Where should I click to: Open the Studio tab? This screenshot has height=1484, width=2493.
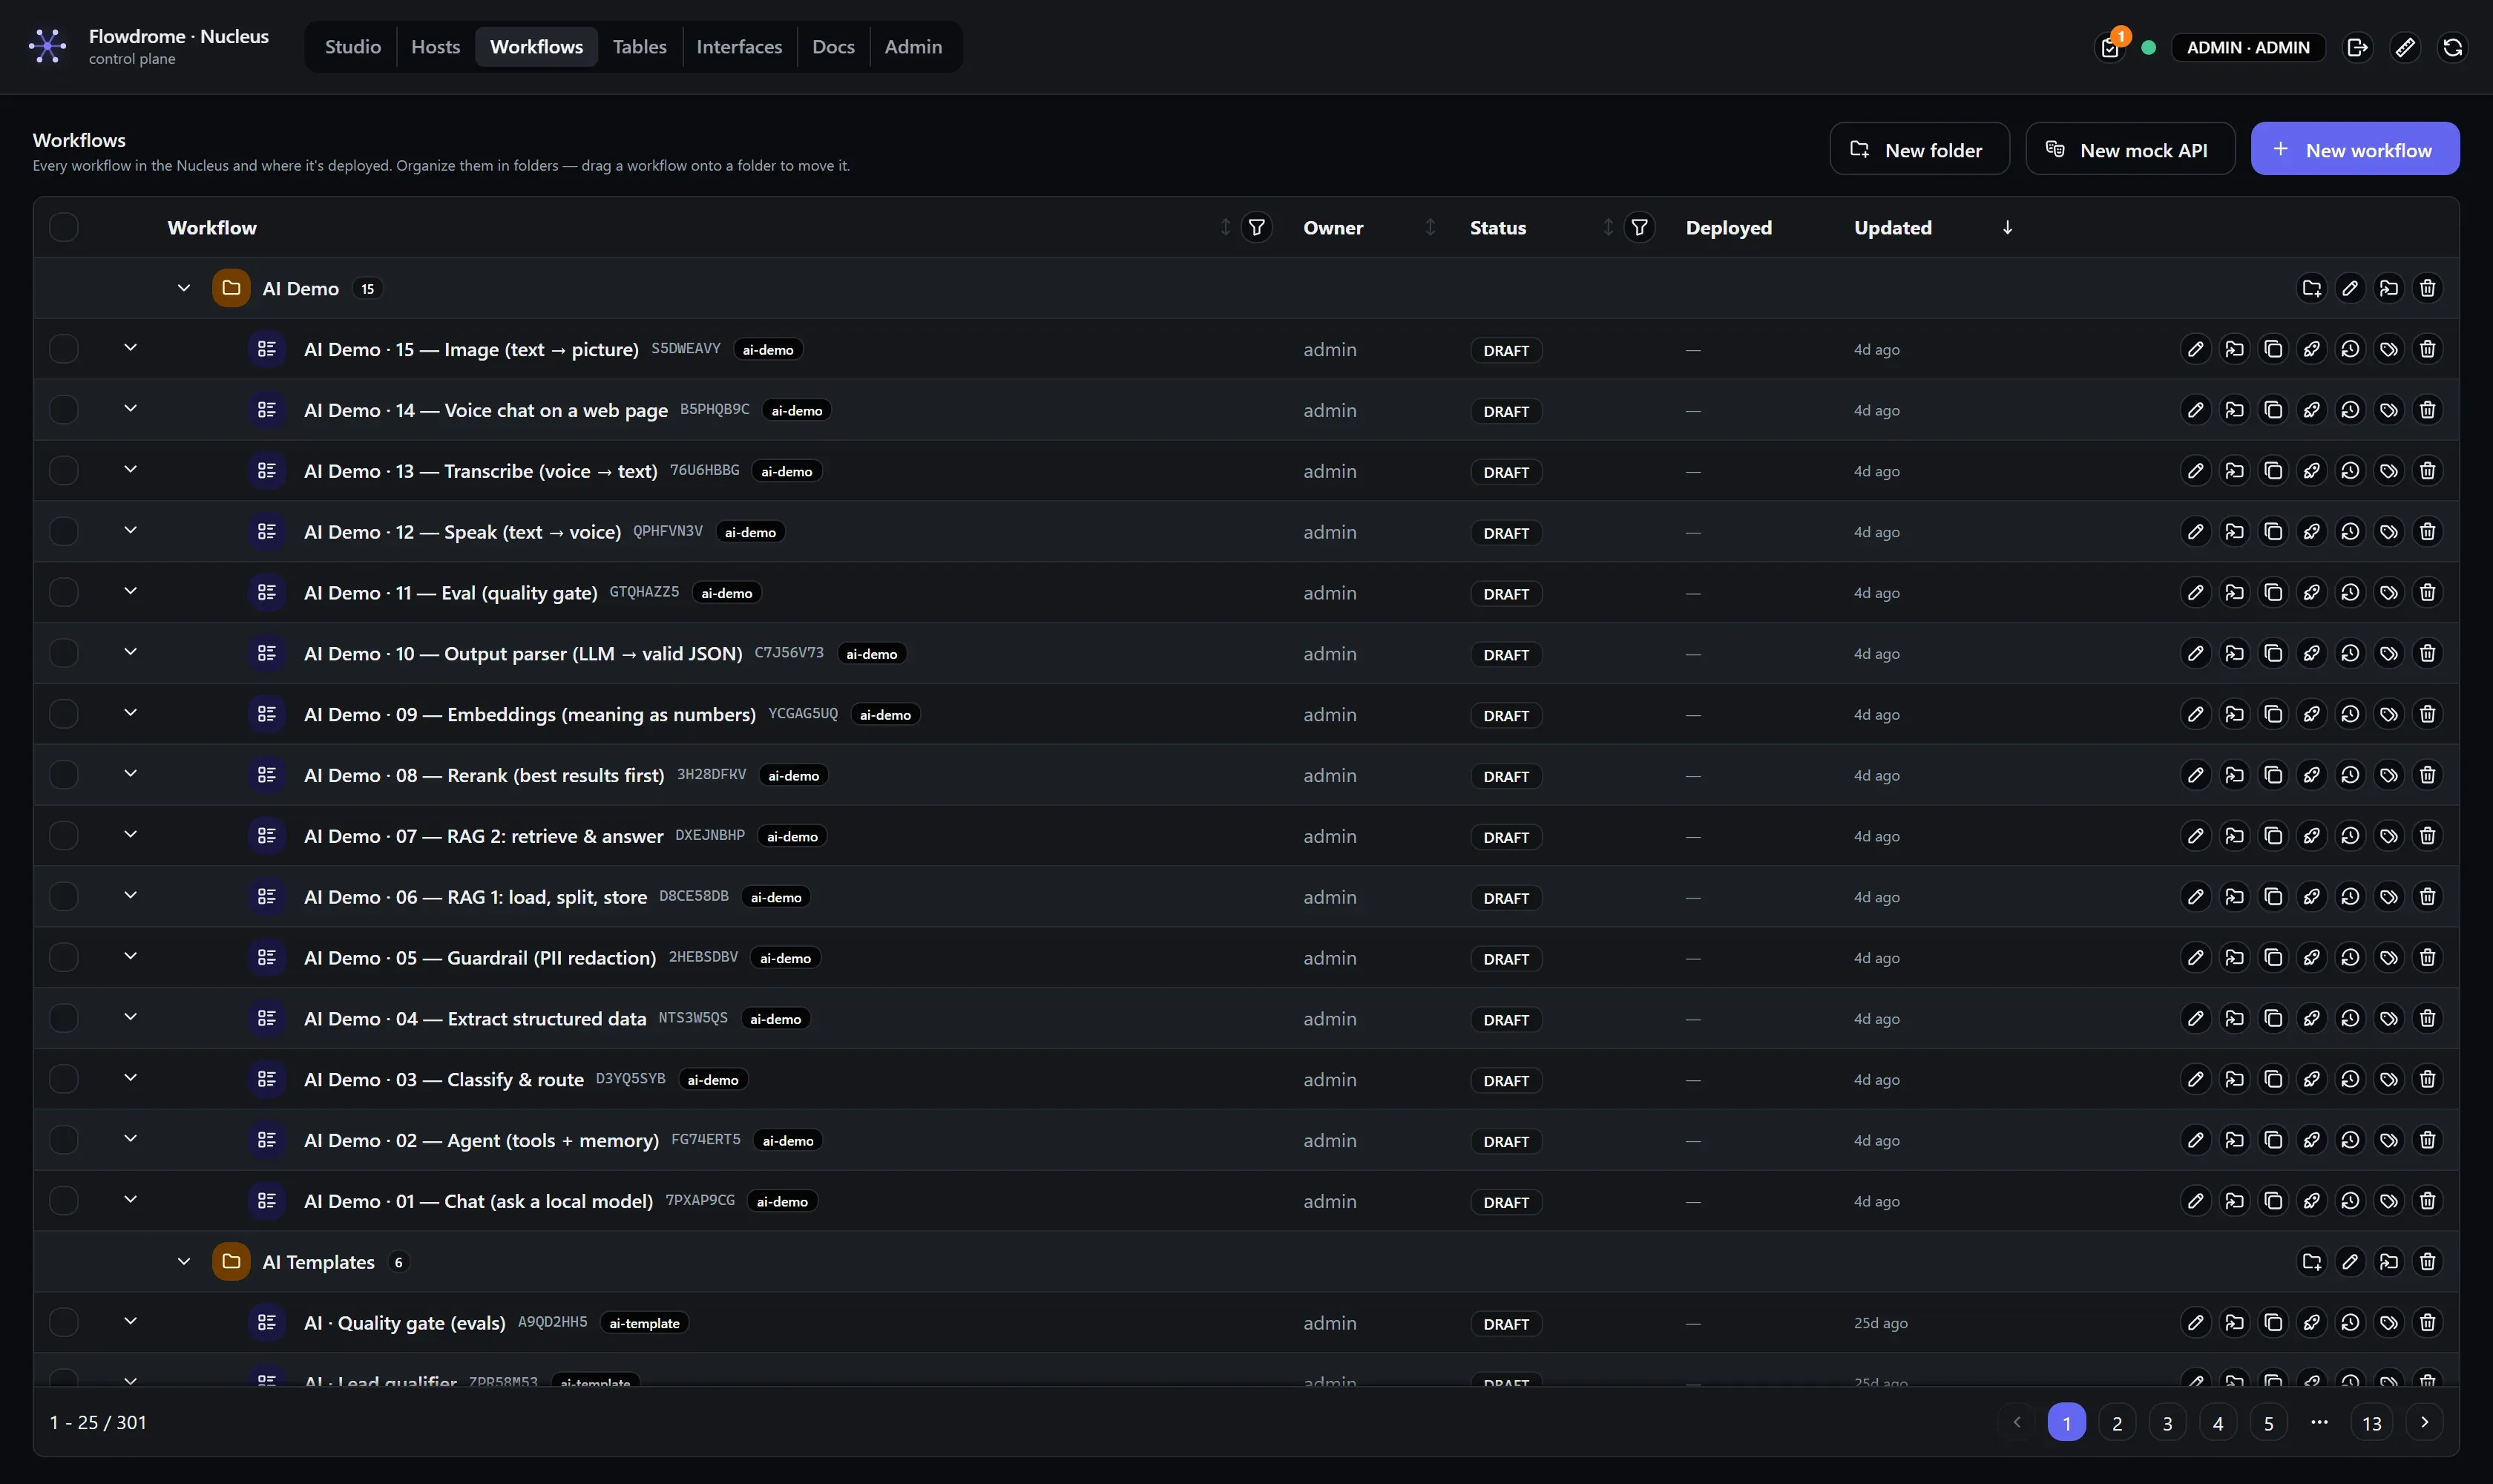[x=353, y=47]
